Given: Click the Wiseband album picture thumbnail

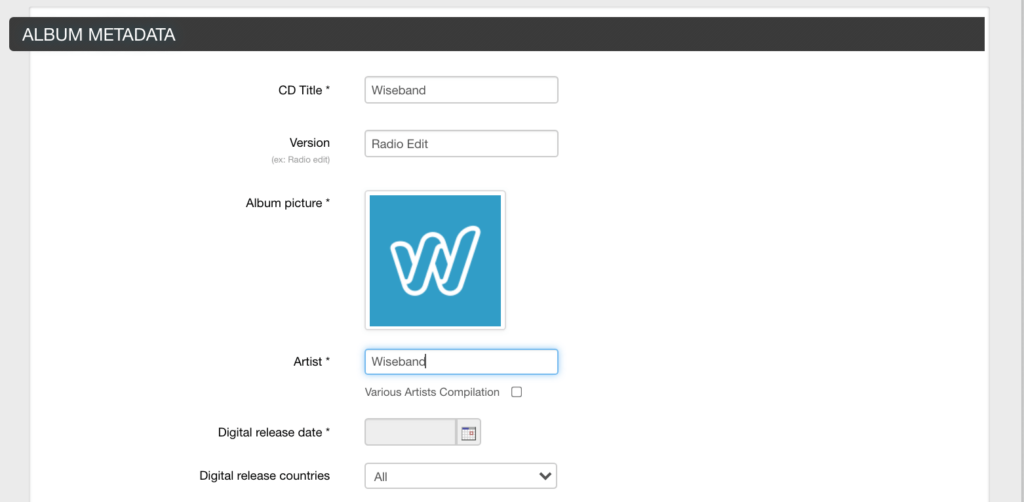Looking at the screenshot, I should pos(435,260).
